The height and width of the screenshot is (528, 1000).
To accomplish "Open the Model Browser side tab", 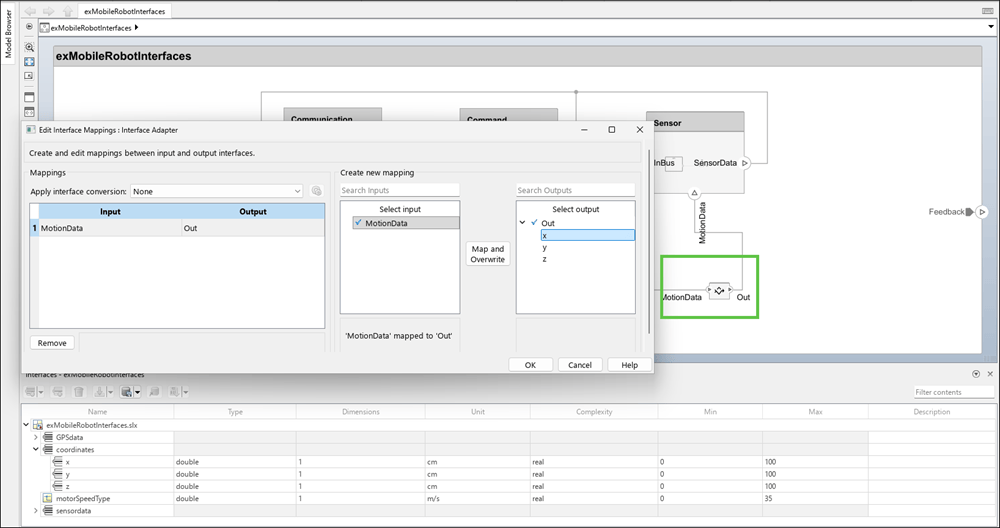I will (x=8, y=34).
